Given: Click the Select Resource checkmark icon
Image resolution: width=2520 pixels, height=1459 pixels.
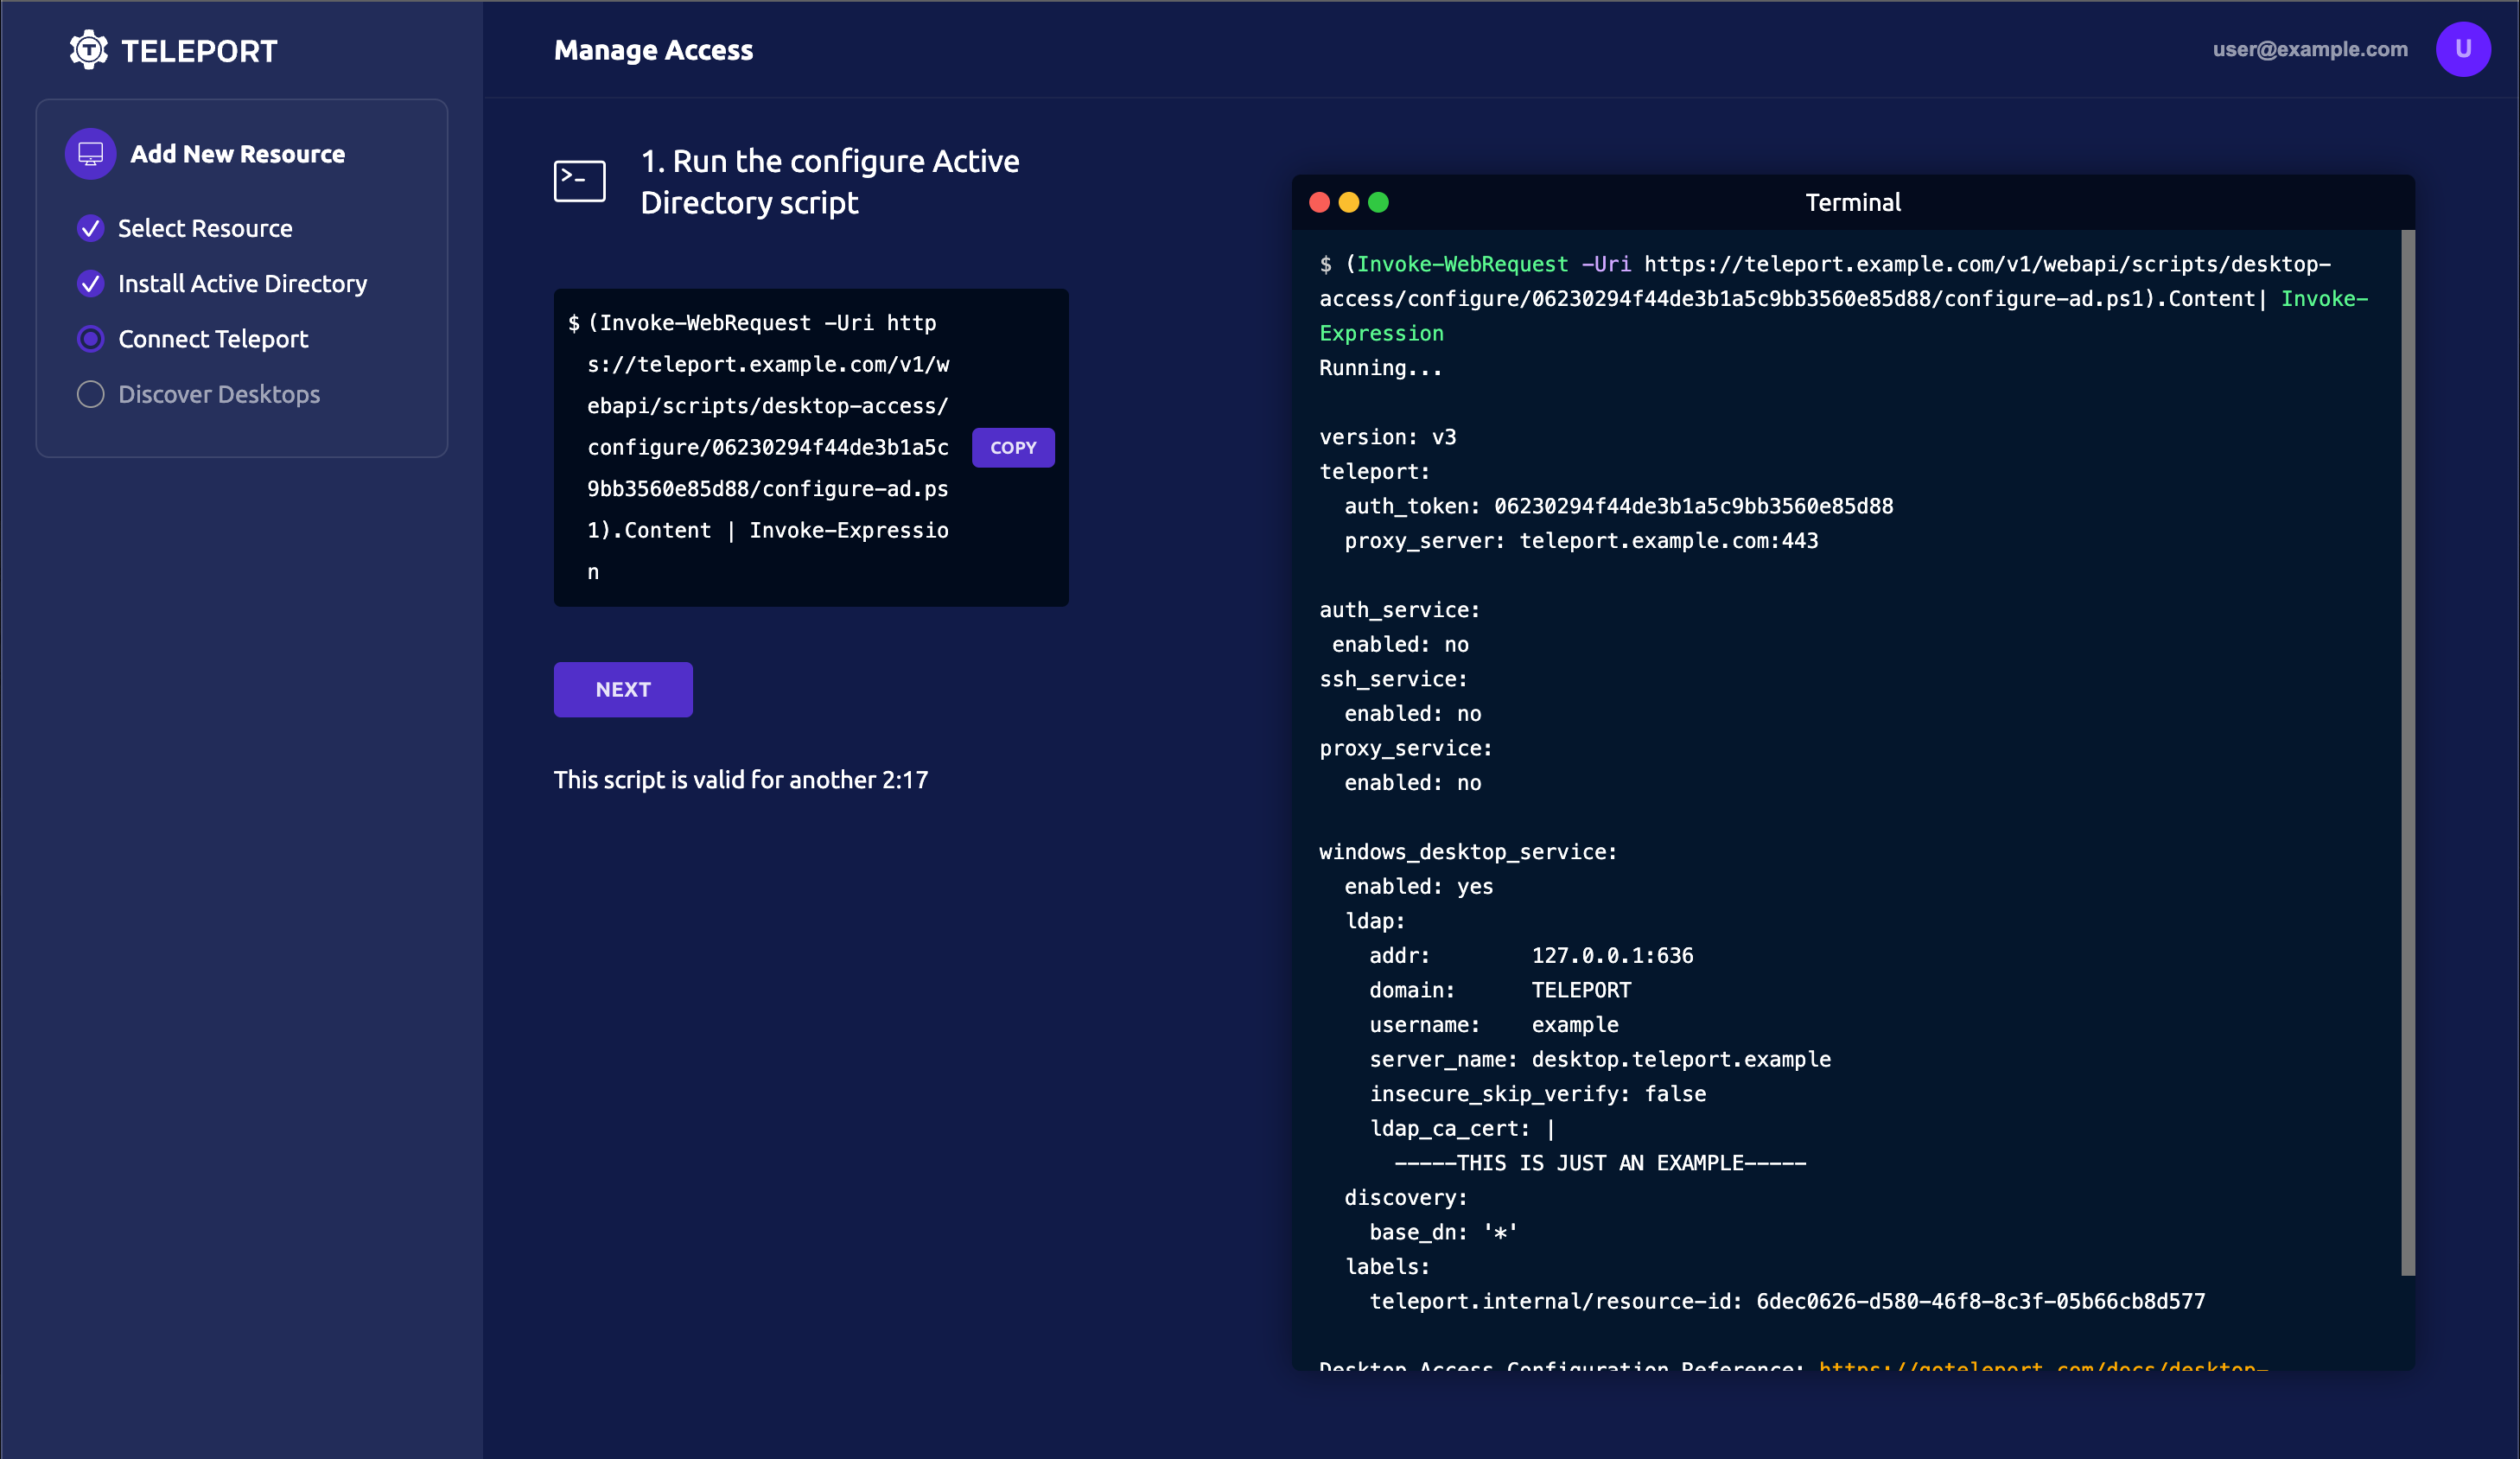Looking at the screenshot, I should [91, 229].
